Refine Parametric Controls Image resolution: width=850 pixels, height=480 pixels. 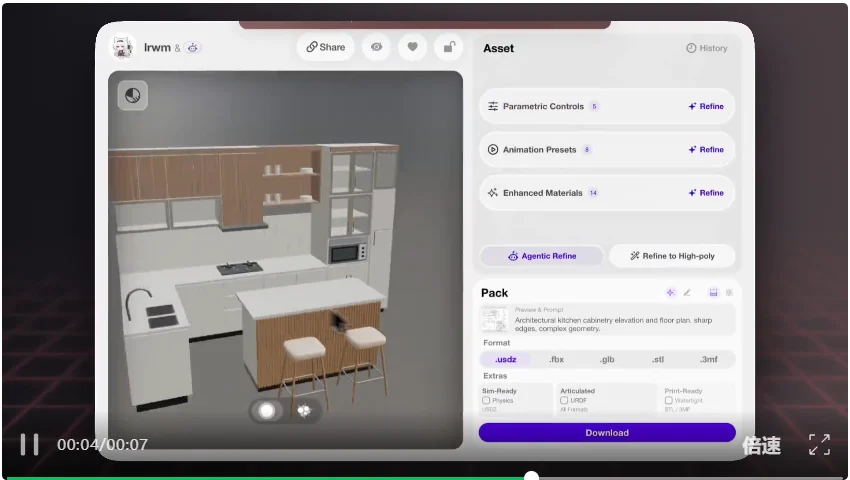pos(706,106)
